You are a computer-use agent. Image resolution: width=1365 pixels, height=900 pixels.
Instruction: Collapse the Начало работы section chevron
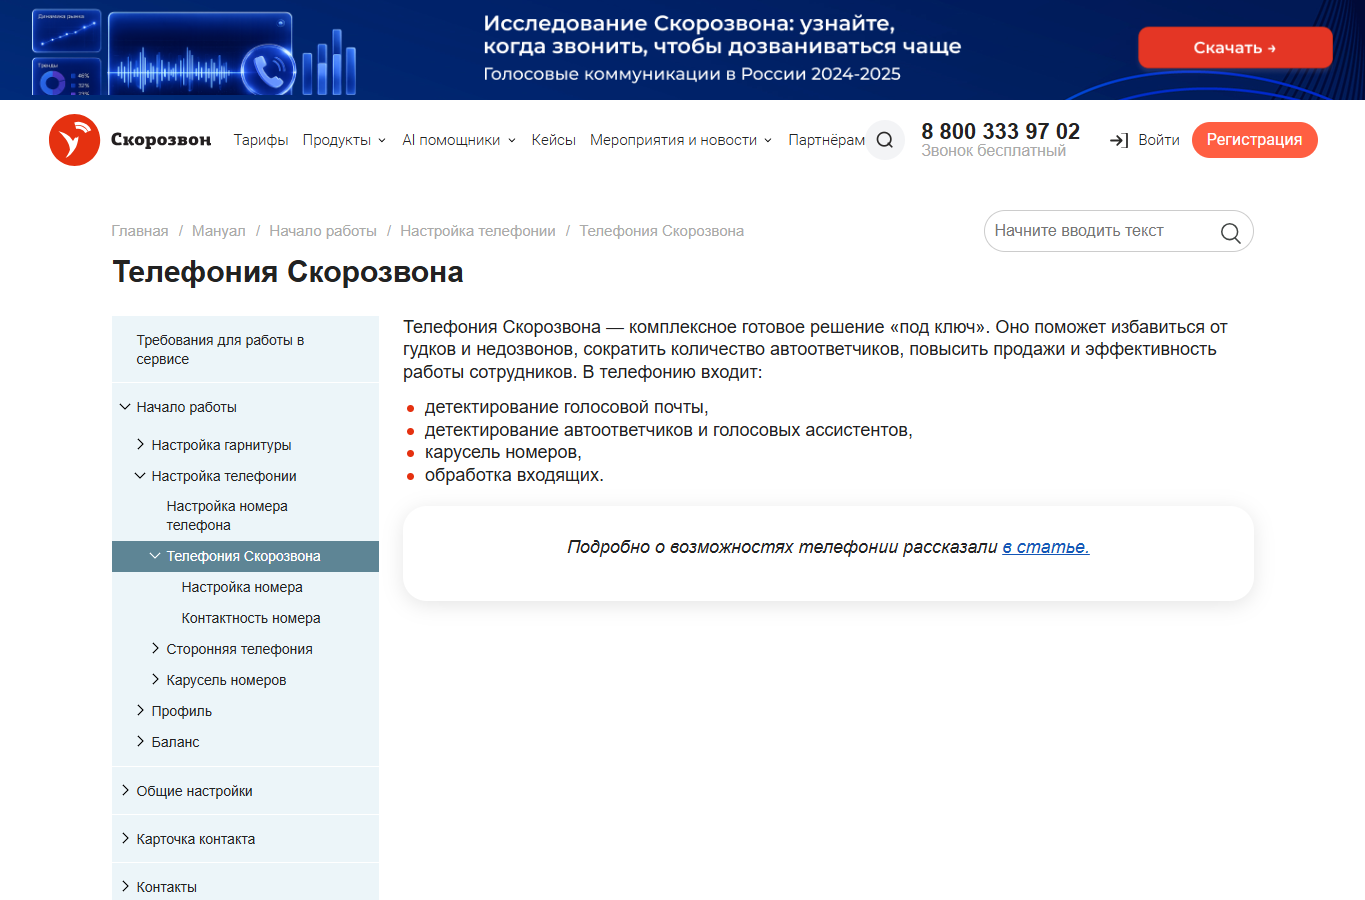click(125, 407)
